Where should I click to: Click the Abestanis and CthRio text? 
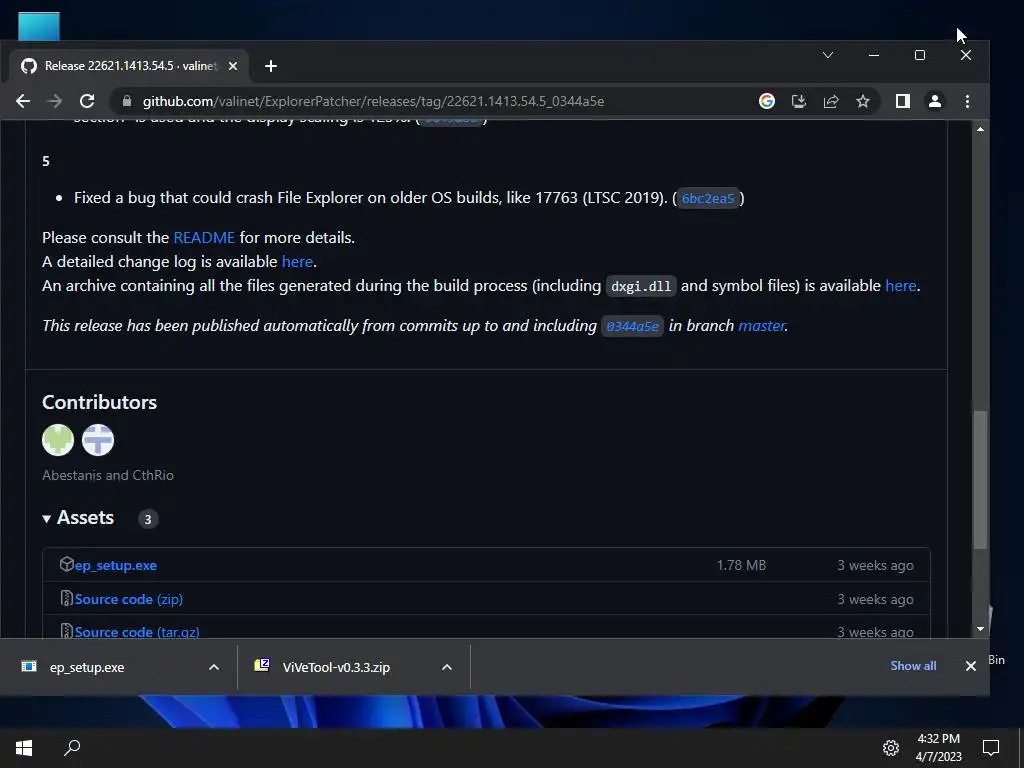coord(108,475)
